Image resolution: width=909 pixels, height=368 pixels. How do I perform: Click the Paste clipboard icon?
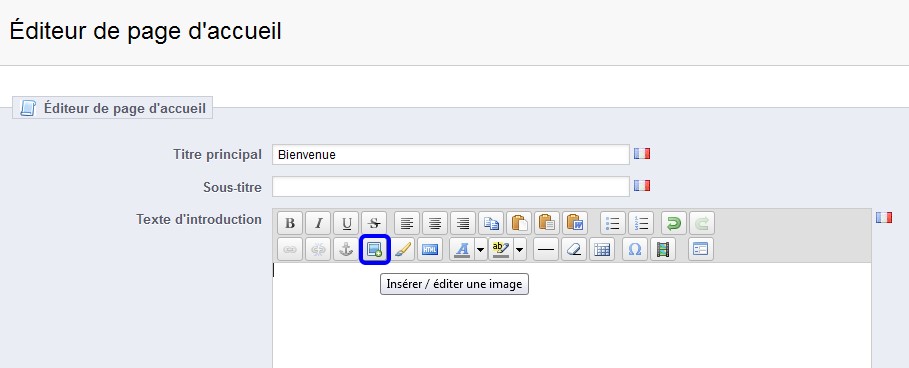point(519,223)
